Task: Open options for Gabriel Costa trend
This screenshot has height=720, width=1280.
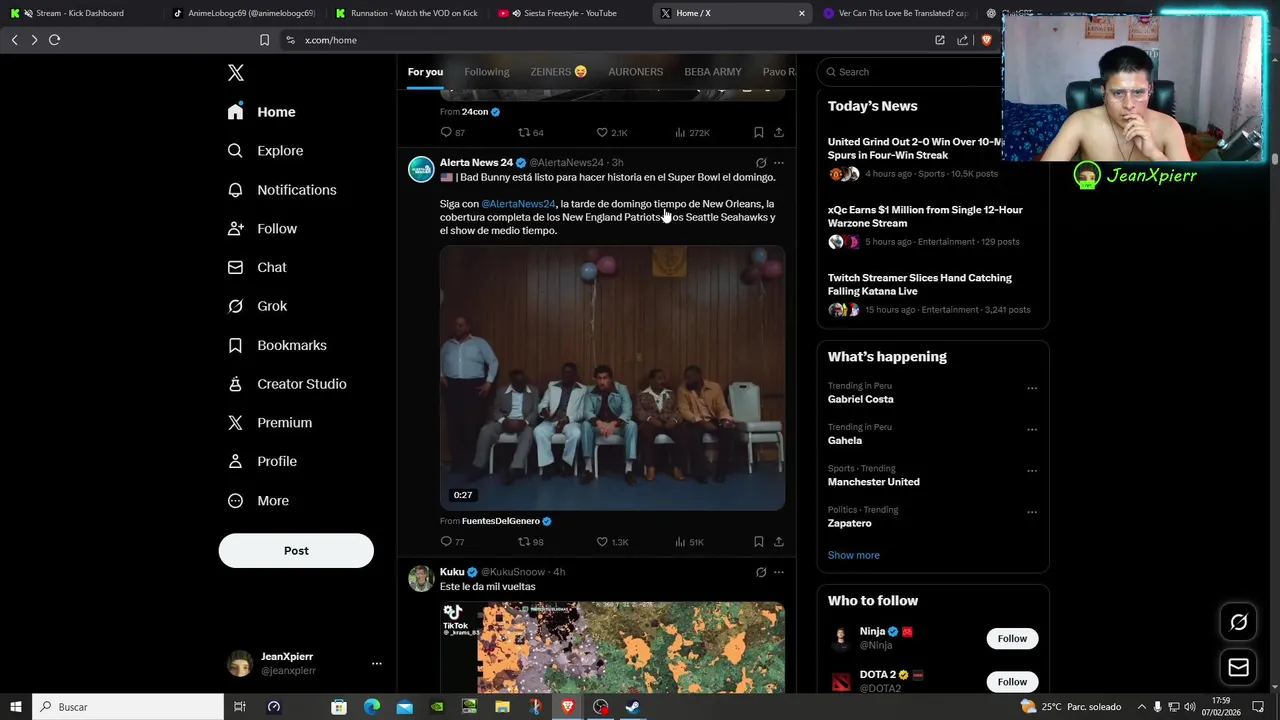Action: tap(1032, 388)
